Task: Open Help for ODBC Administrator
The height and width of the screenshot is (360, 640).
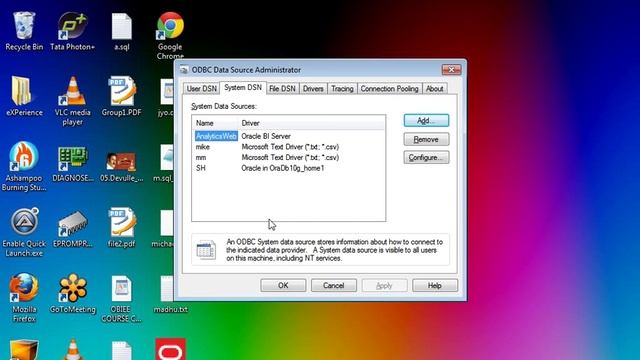Action: [435, 285]
